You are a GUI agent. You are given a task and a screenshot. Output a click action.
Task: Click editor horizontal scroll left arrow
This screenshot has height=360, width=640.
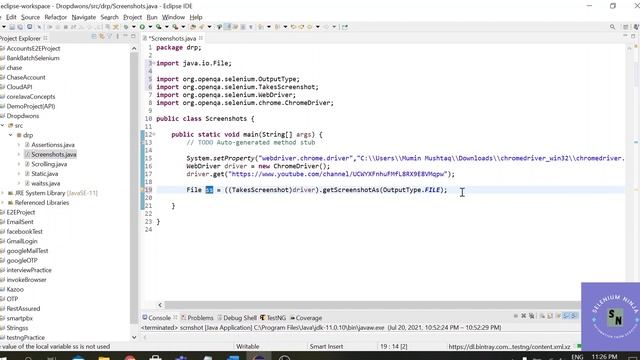[160, 305]
